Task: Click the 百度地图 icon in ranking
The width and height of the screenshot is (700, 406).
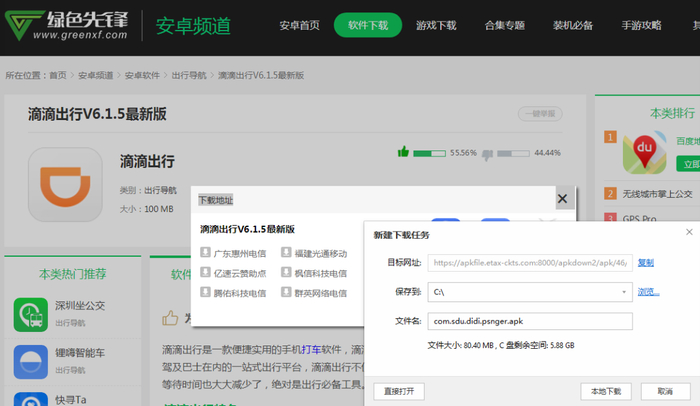Action: [644, 153]
